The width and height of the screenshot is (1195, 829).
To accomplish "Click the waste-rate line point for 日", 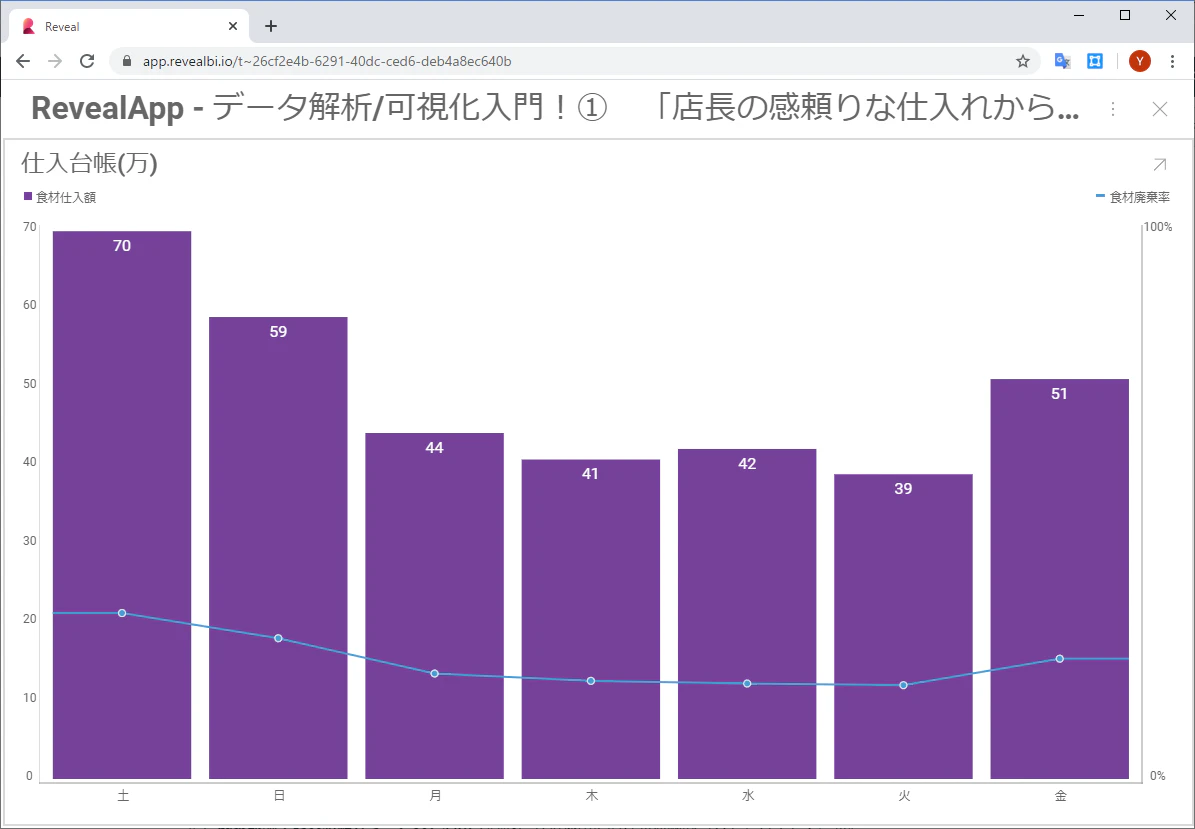I will click(278, 638).
